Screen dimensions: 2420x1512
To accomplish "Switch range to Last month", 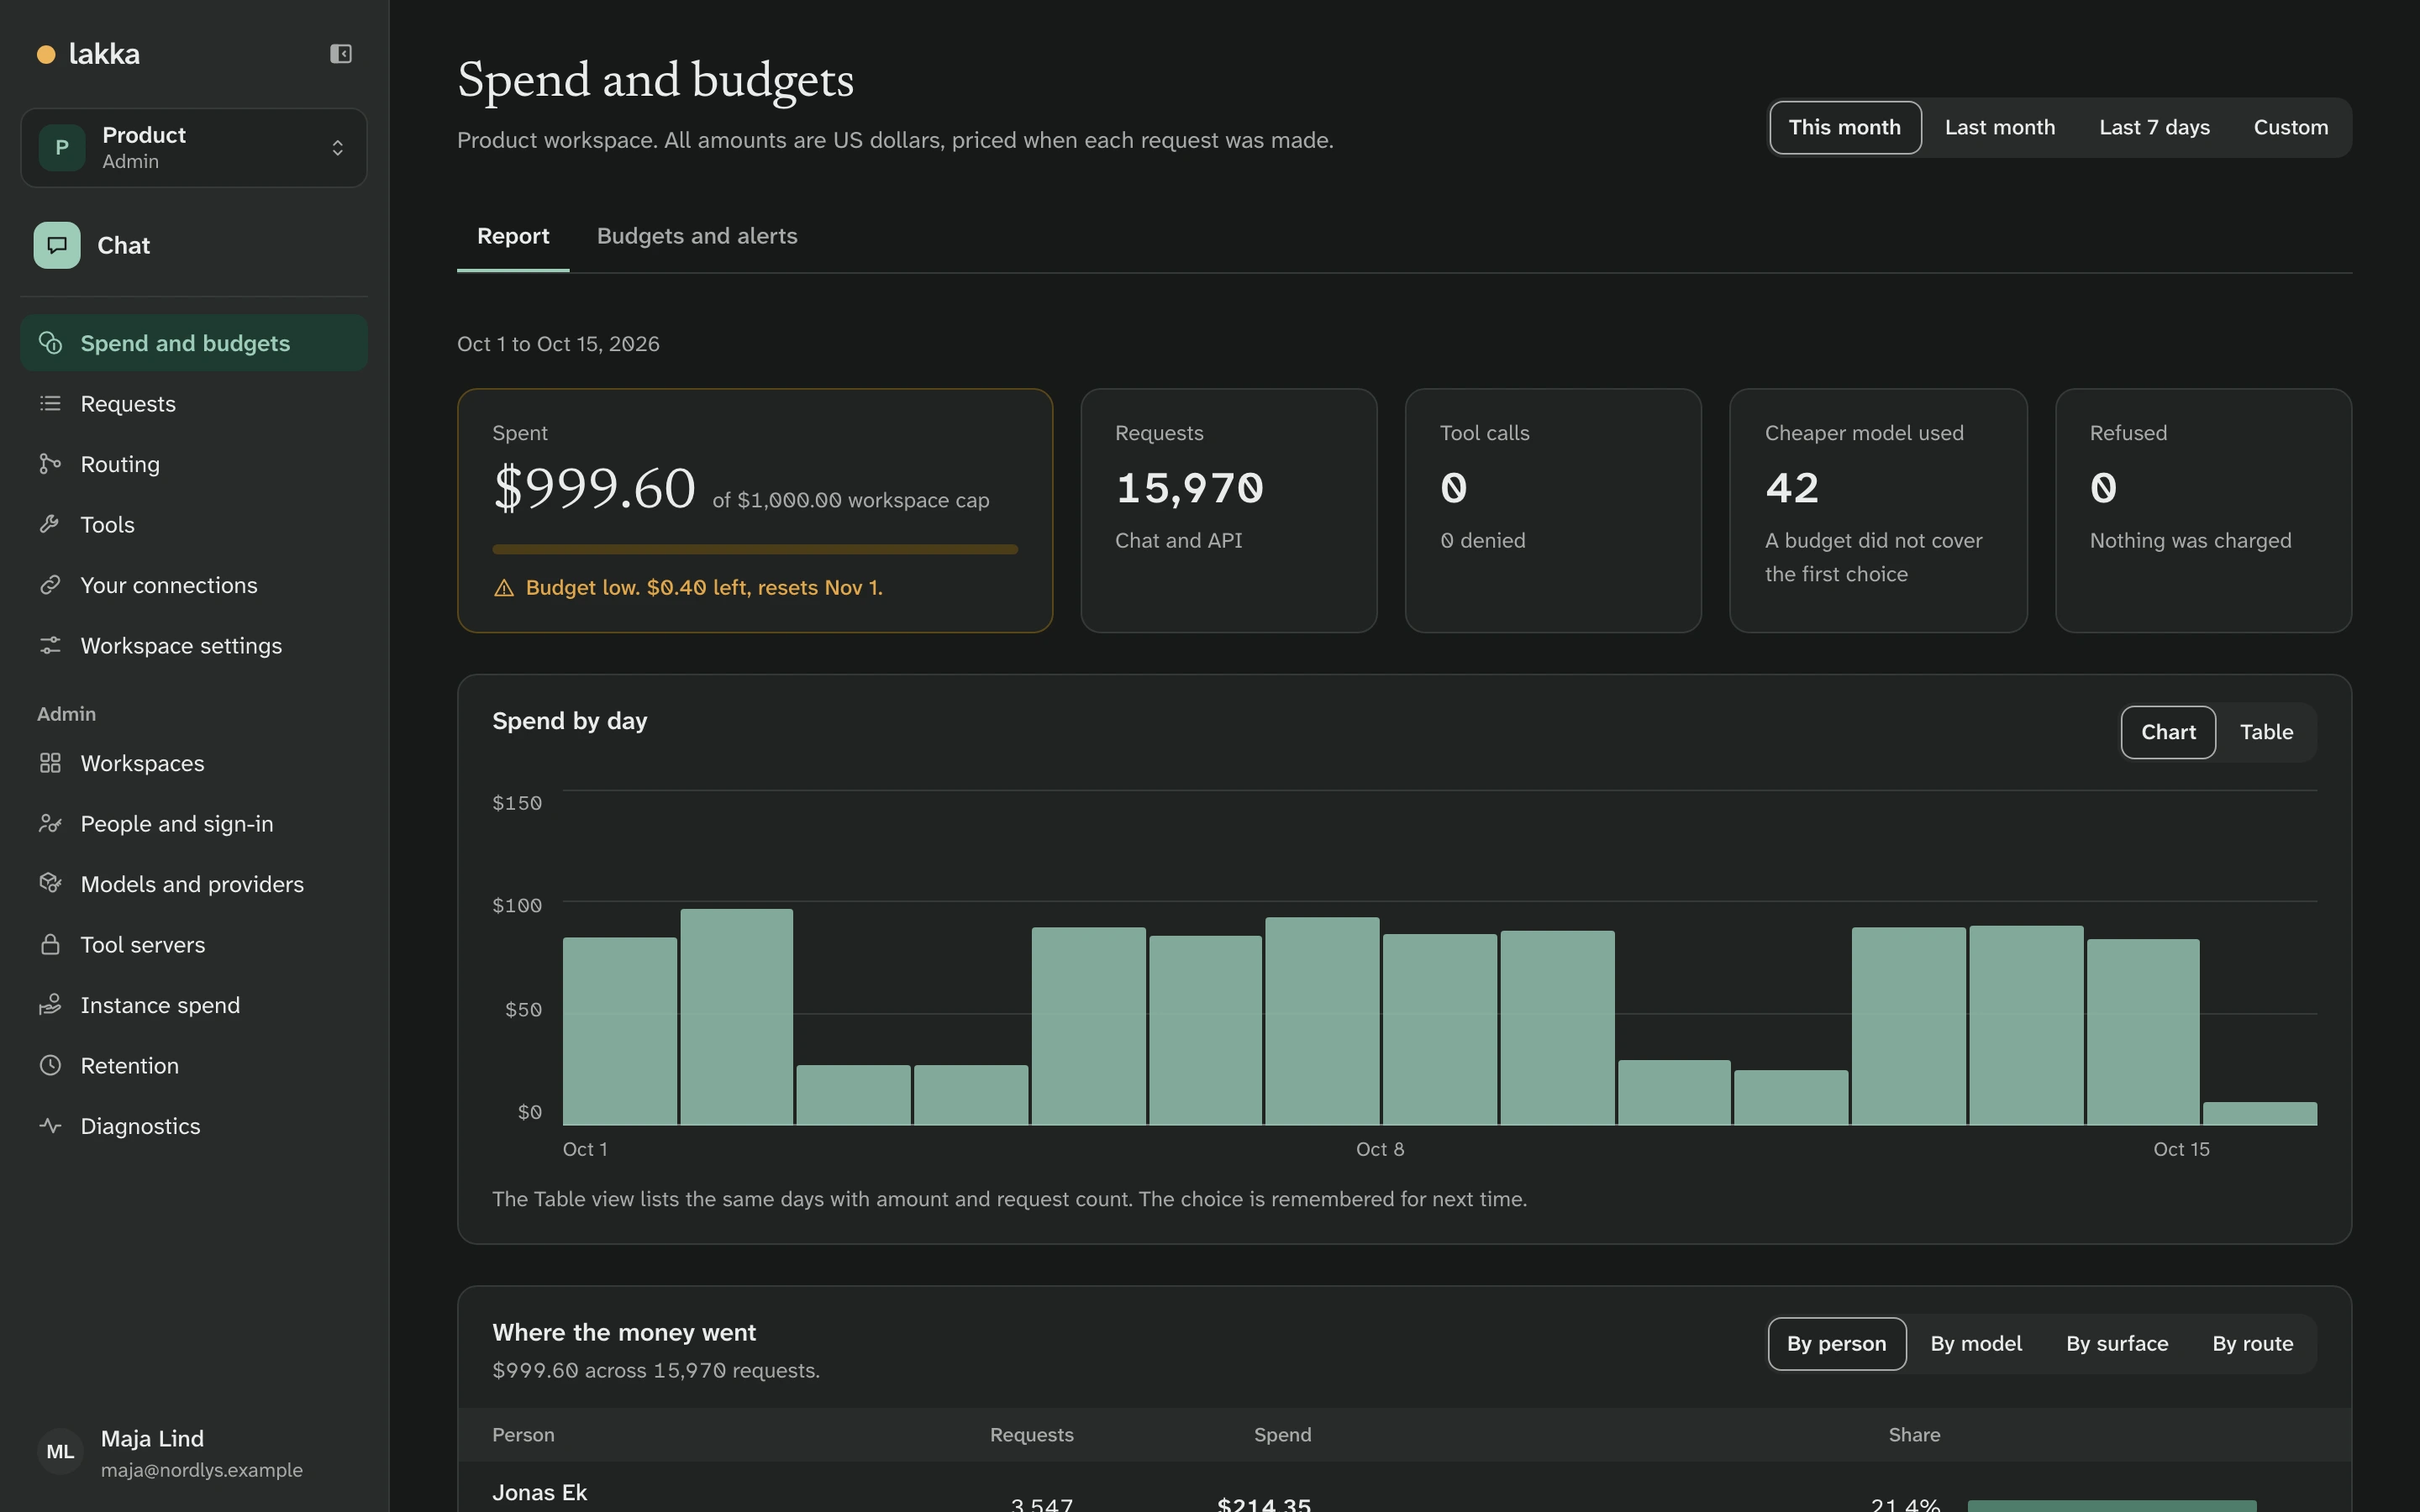I will [x=2000, y=128].
